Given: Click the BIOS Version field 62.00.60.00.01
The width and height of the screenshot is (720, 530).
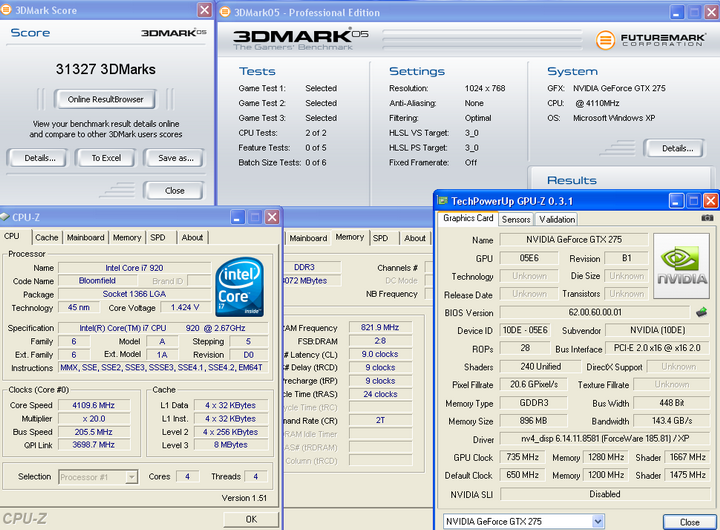Looking at the screenshot, I should [x=595, y=312].
